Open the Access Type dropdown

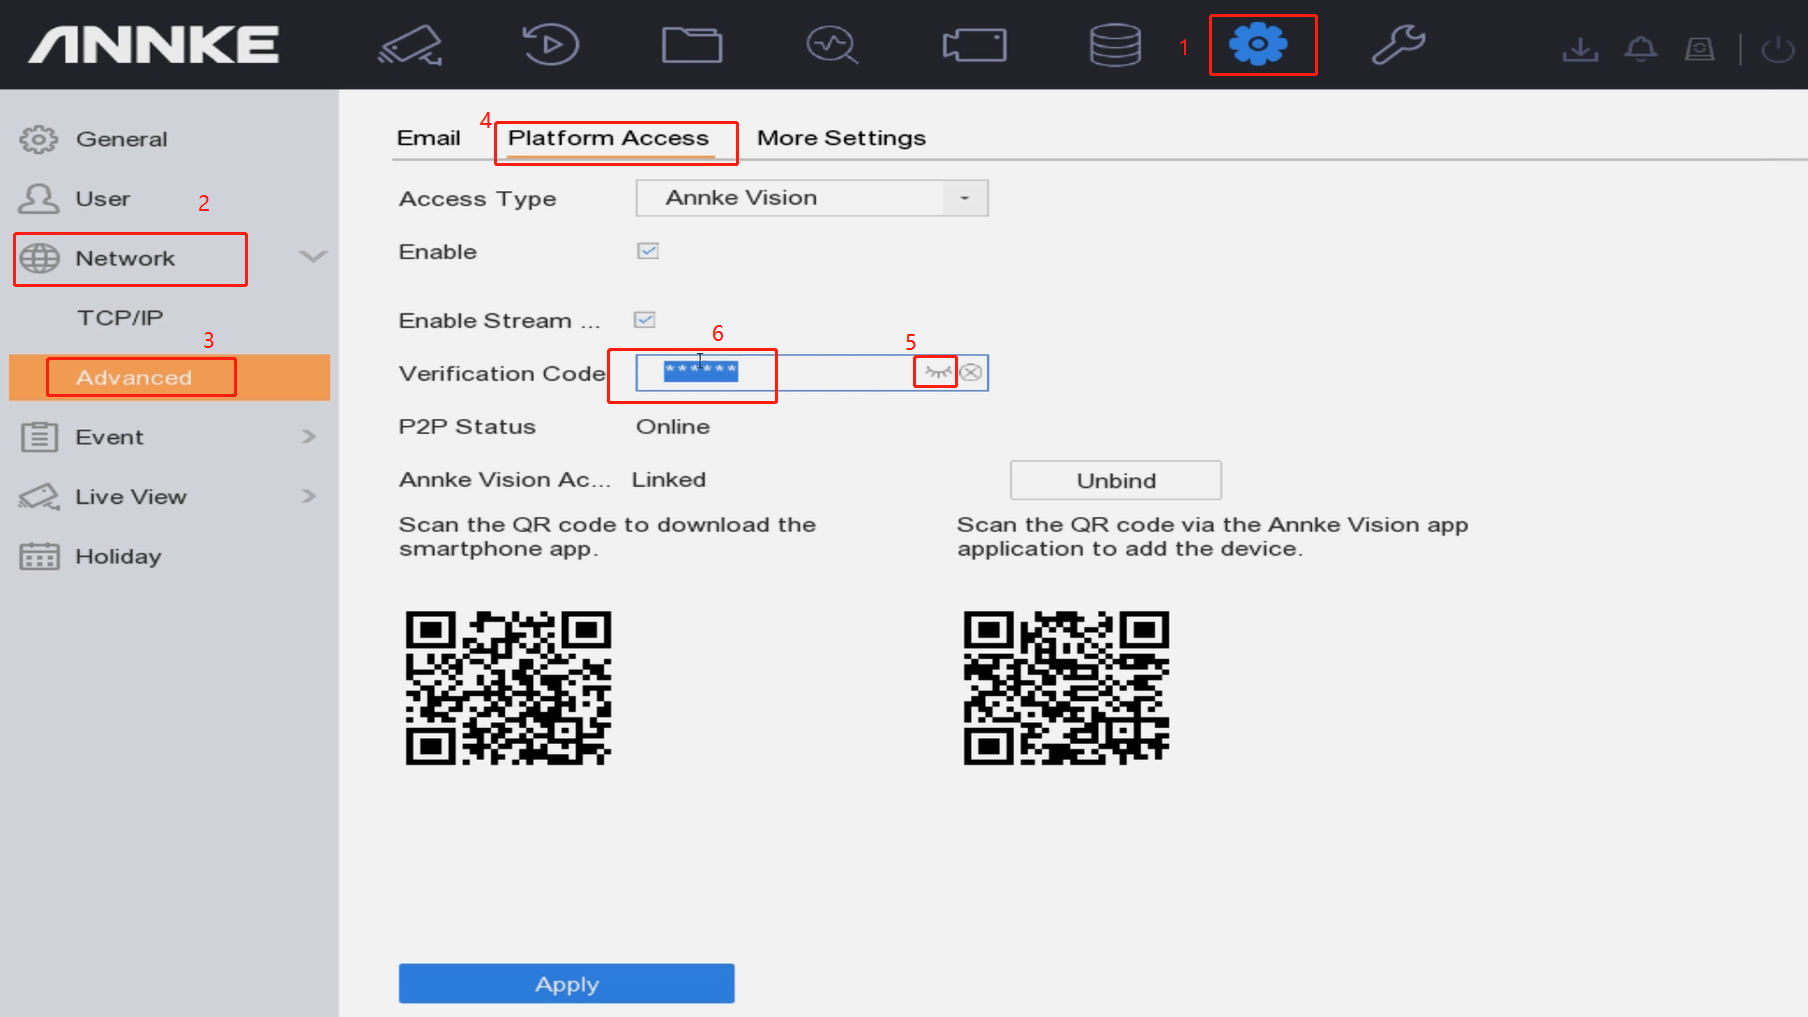(x=963, y=198)
